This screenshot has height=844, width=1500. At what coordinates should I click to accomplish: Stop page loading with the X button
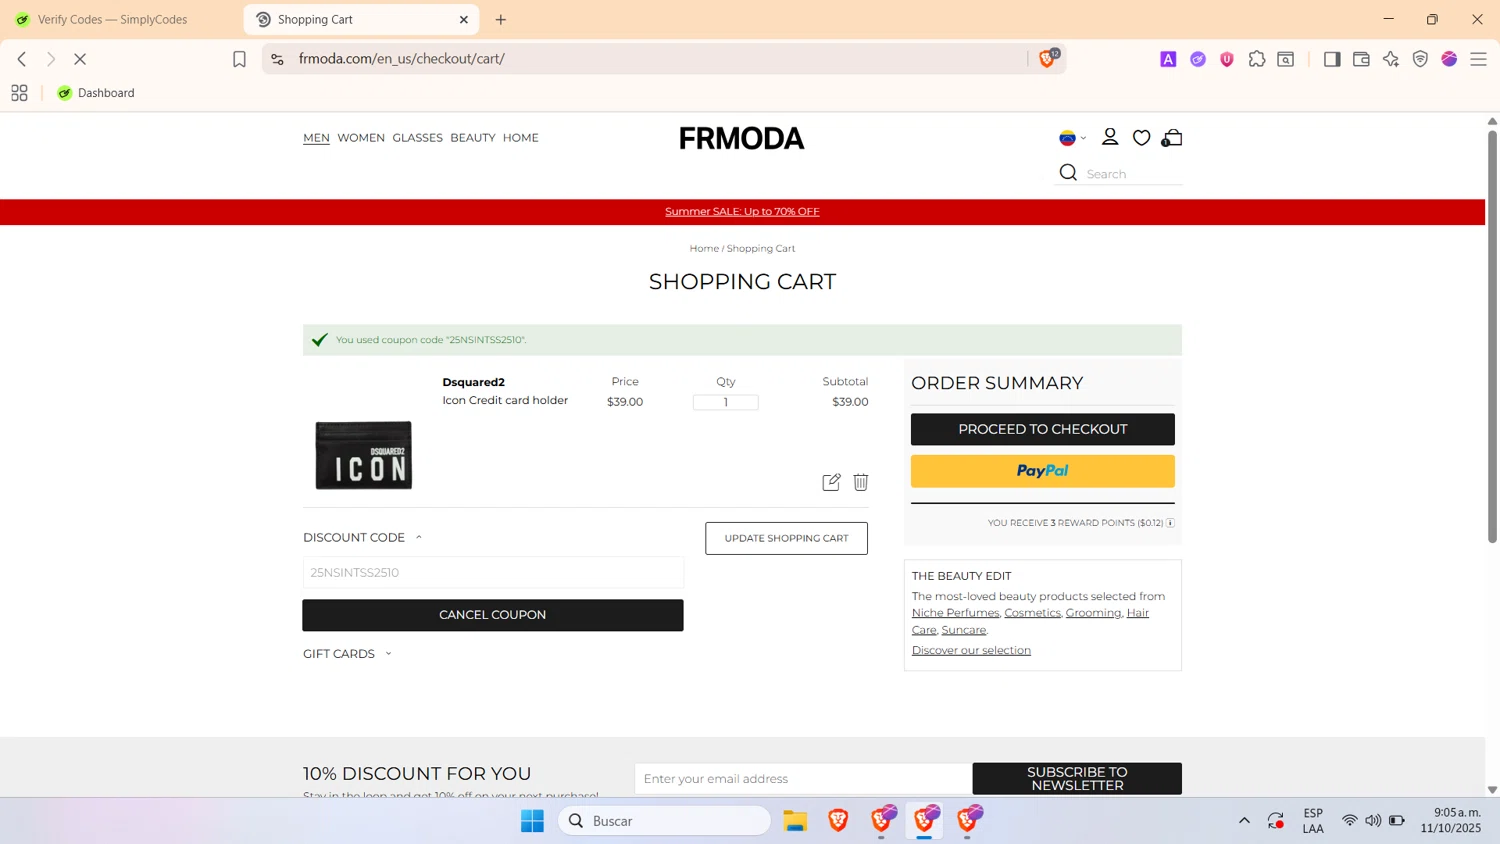[x=80, y=59]
